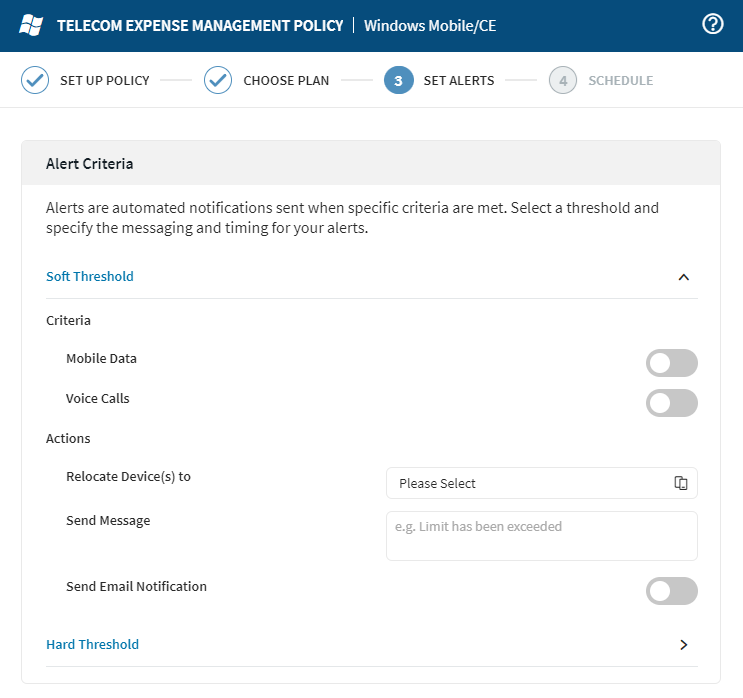Click the Soft Threshold link

pyautogui.click(x=90, y=277)
